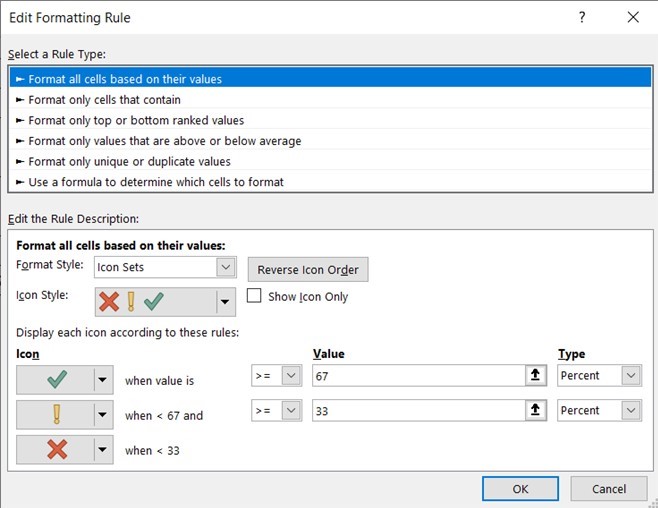
Task: Click the Help question mark icon
Action: click(x=582, y=17)
